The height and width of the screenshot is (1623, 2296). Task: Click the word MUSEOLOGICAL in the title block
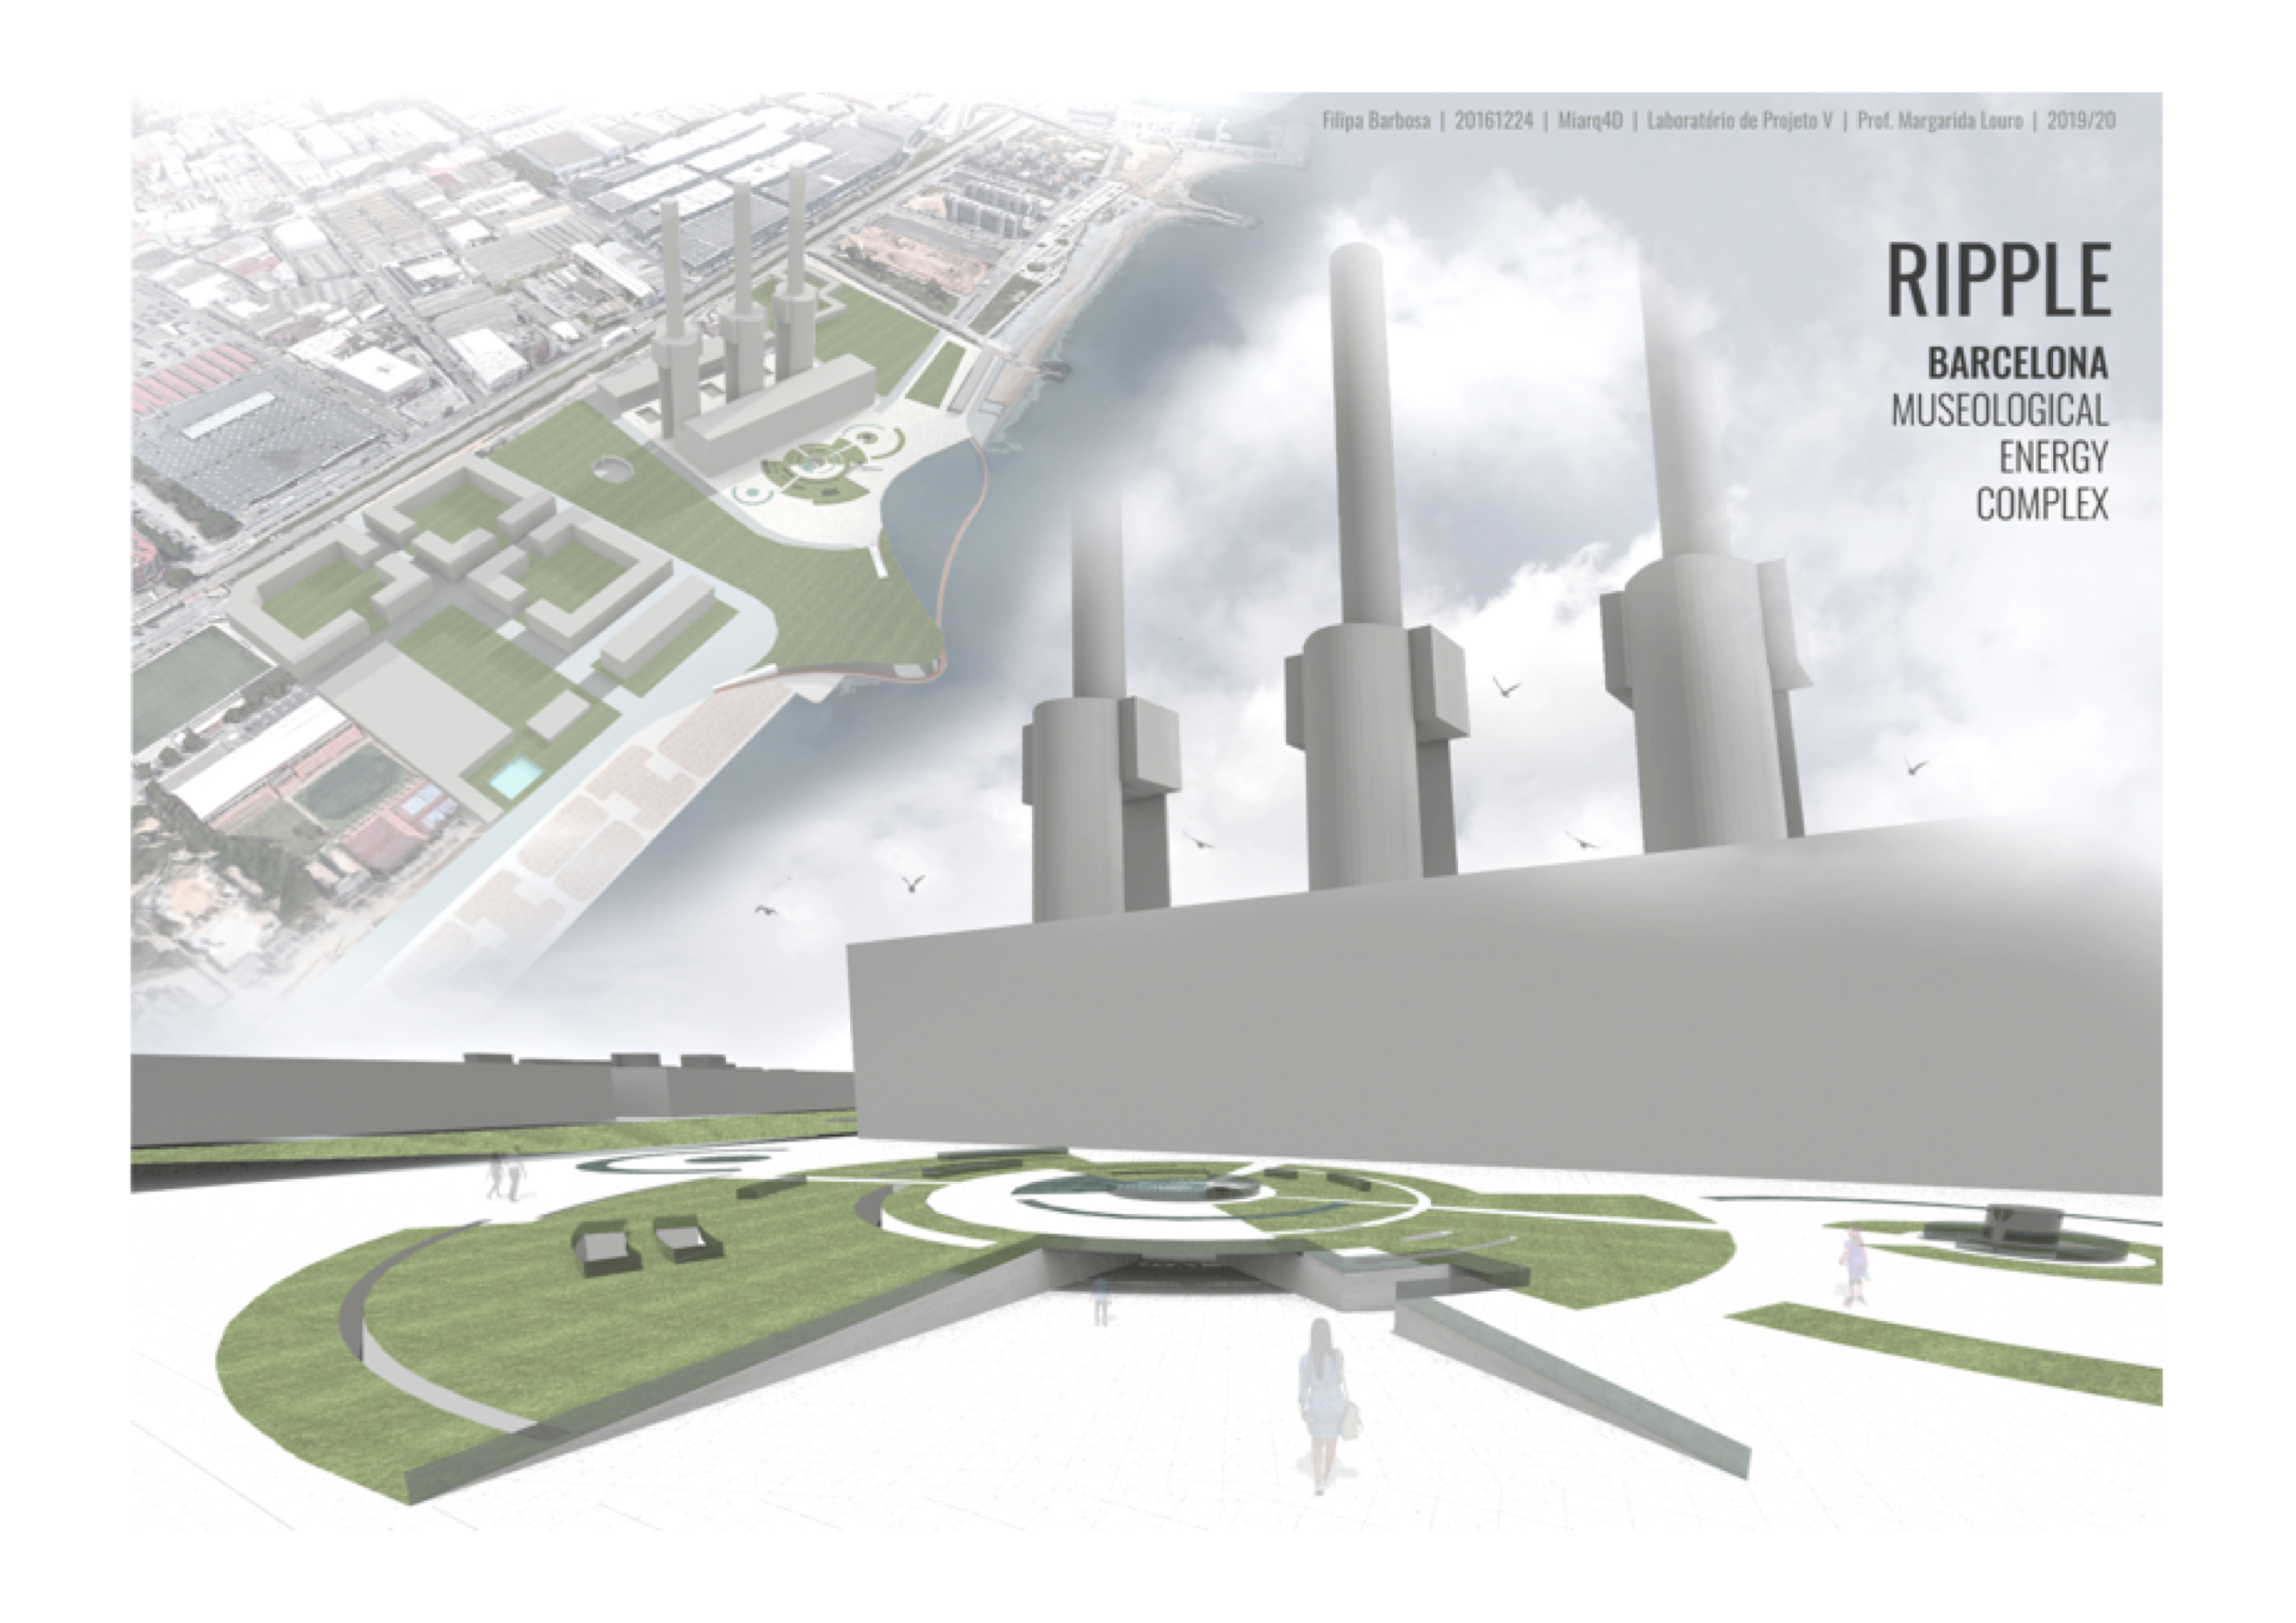[2000, 410]
